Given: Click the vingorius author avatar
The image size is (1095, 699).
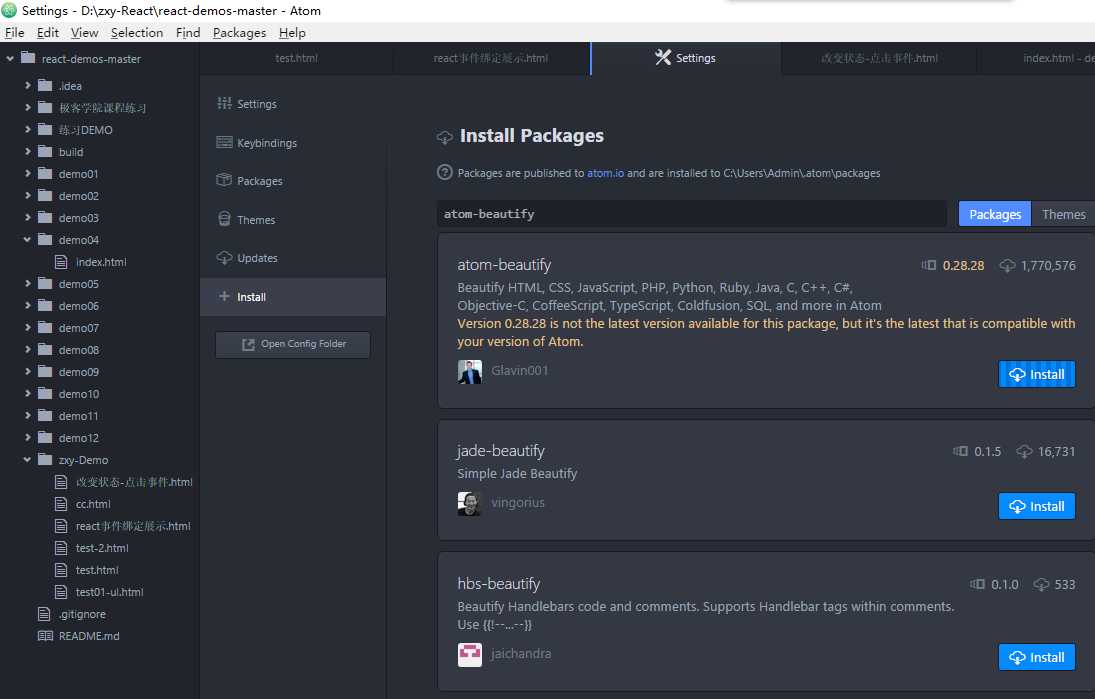Looking at the screenshot, I should click(469, 503).
